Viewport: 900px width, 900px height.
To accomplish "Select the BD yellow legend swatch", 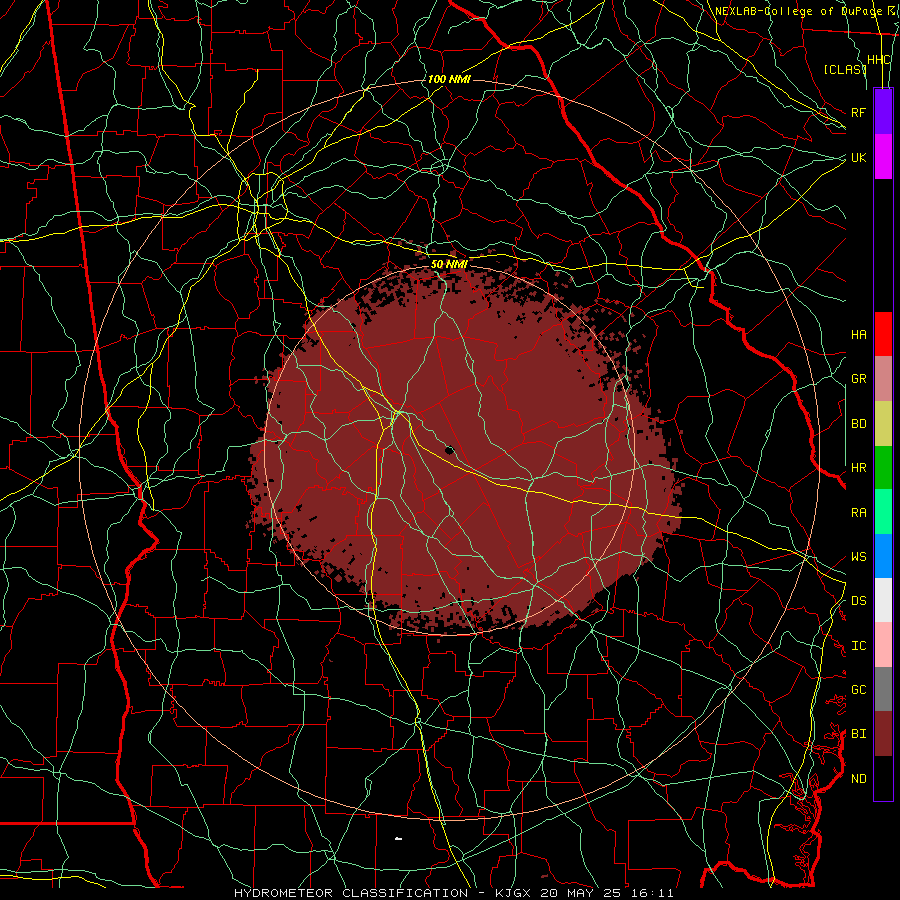I will [x=883, y=424].
